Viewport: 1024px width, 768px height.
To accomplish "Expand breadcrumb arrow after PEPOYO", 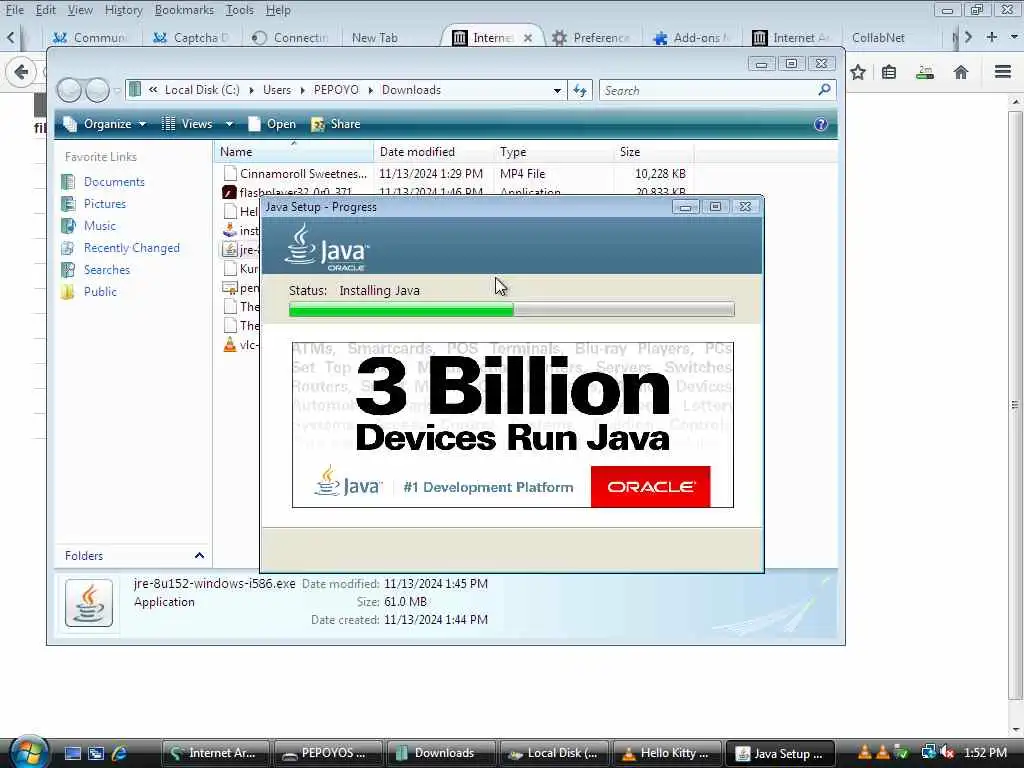I will [x=370, y=91].
